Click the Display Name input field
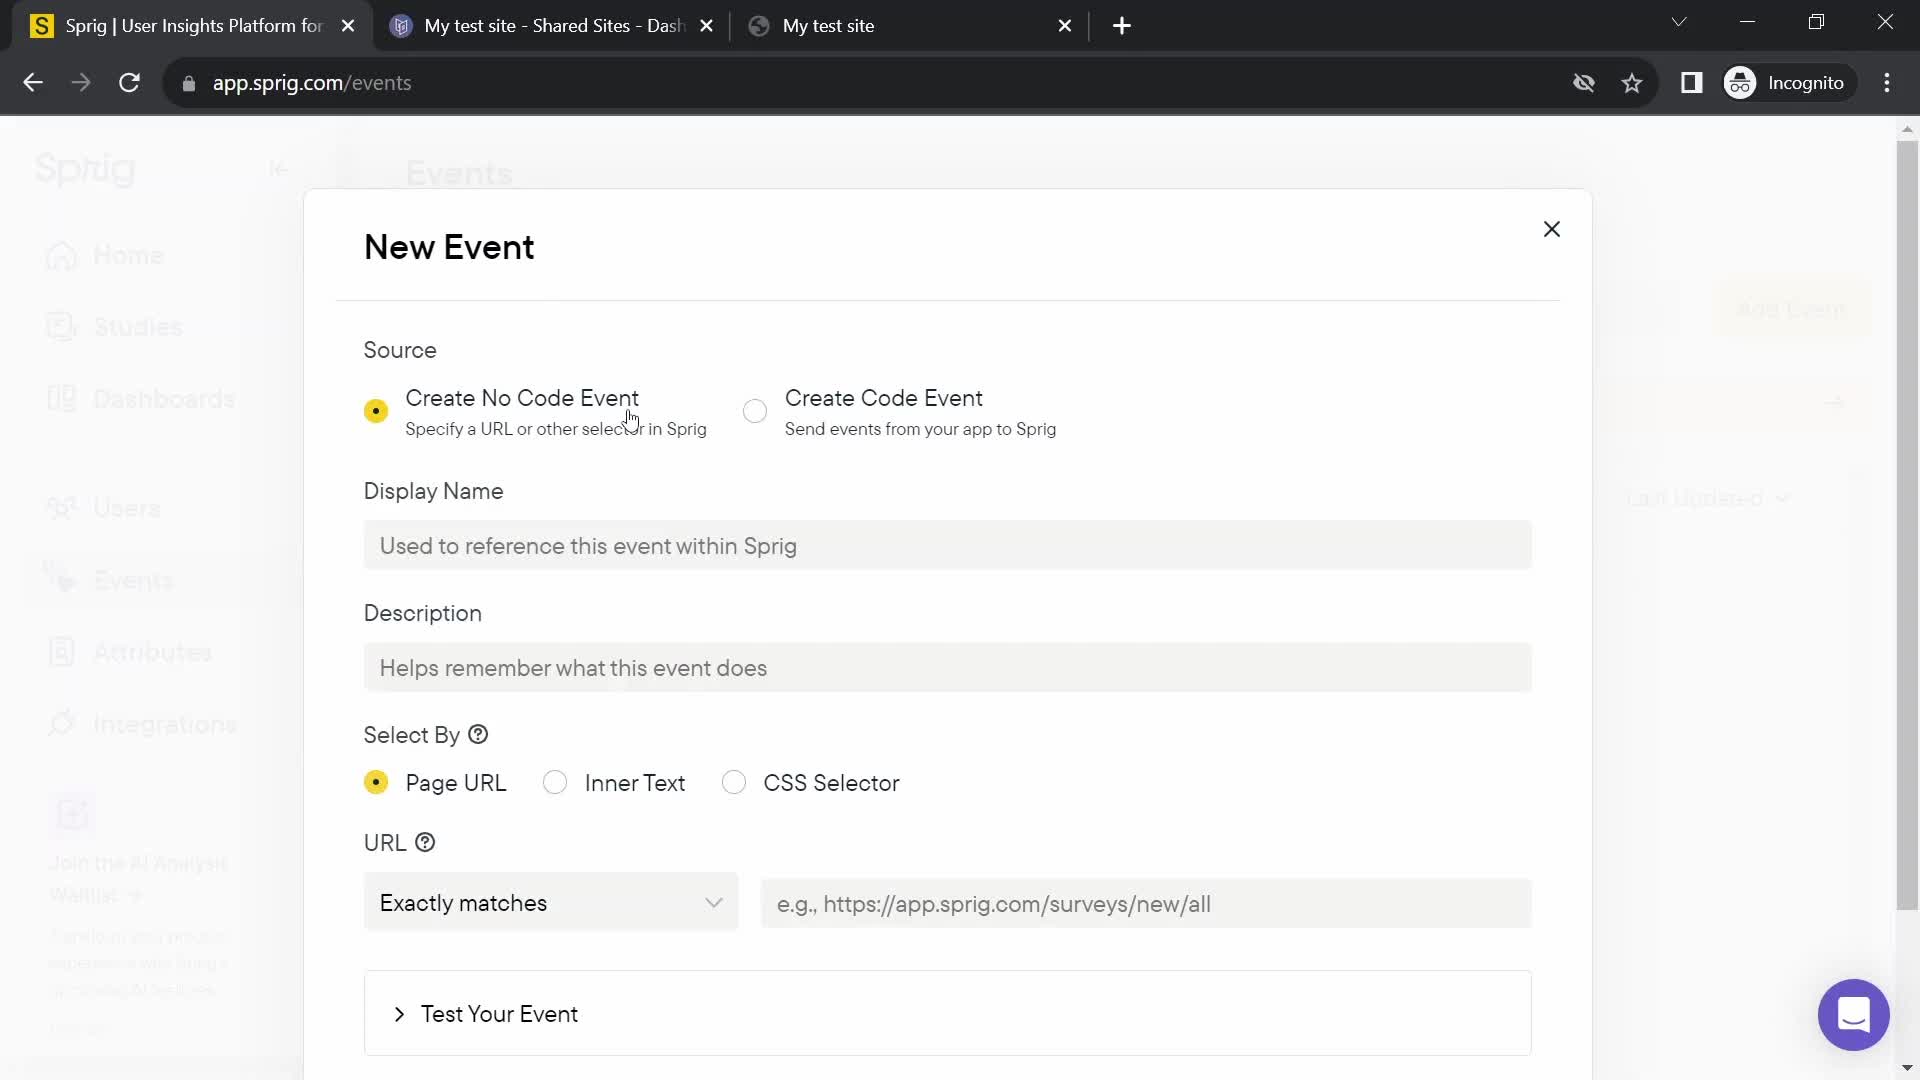This screenshot has width=1920, height=1080. click(x=948, y=546)
